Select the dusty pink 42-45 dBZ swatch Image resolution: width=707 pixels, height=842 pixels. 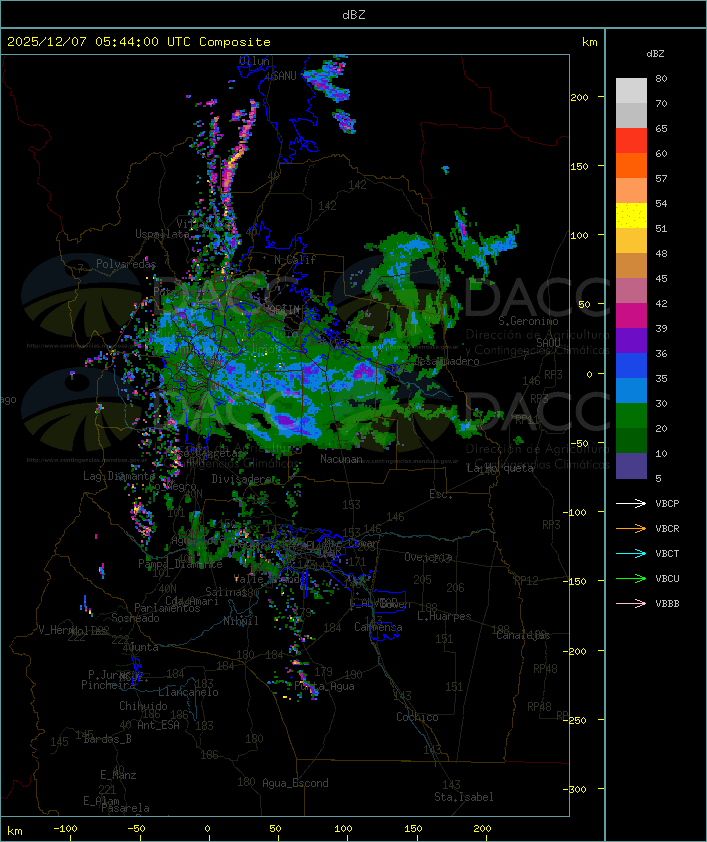(631, 291)
